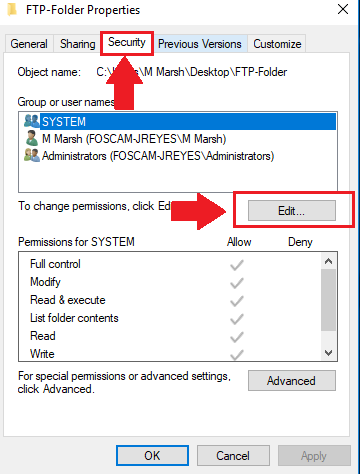Switch to the General tab
This screenshot has width=360, height=474.
[x=29, y=44]
